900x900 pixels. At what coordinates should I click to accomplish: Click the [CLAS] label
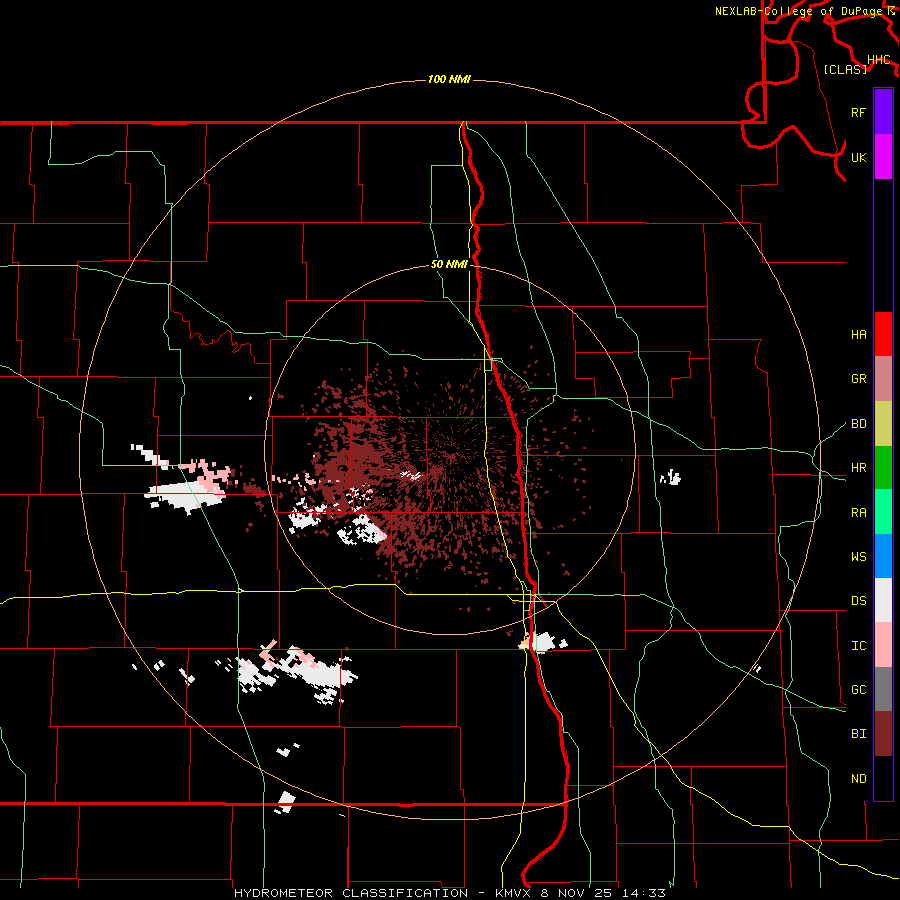click(845, 69)
